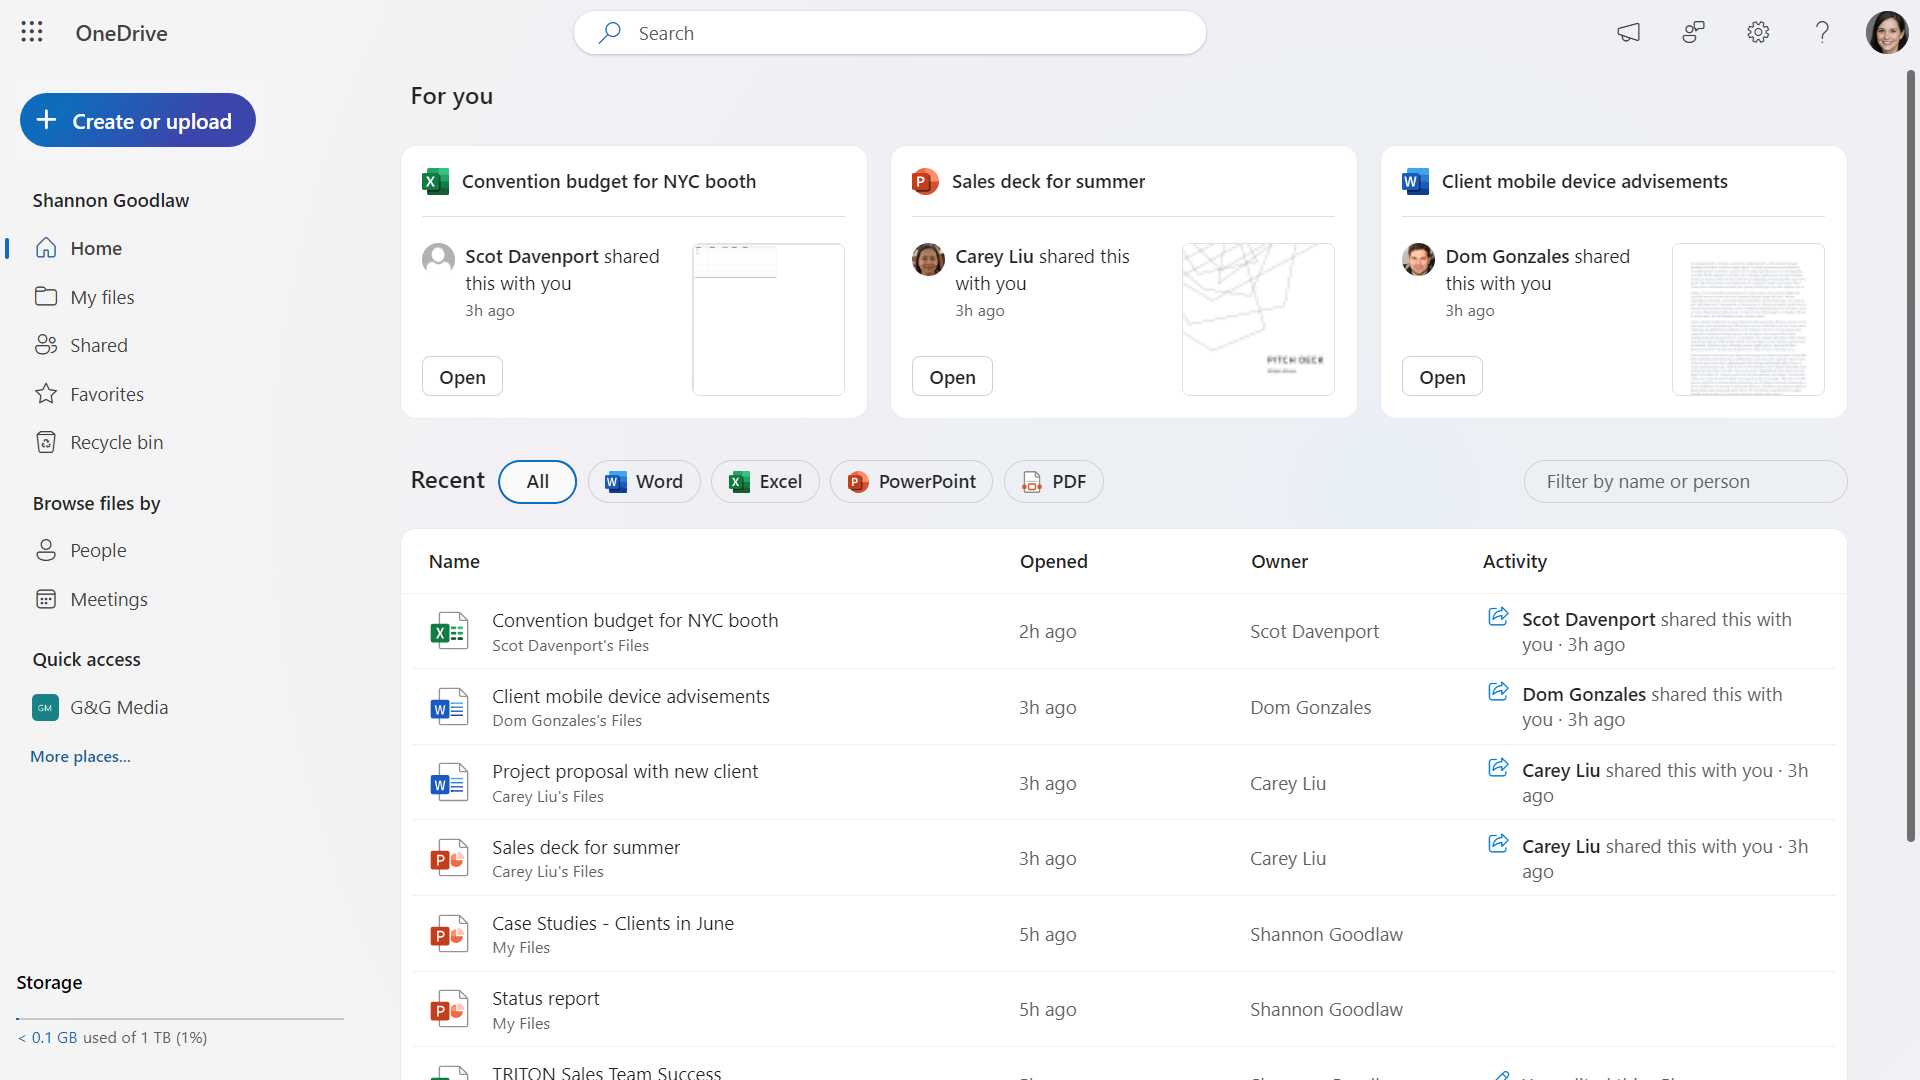The image size is (1920, 1080).
Task: Filter Recent files by Excel
Action: [x=765, y=481]
